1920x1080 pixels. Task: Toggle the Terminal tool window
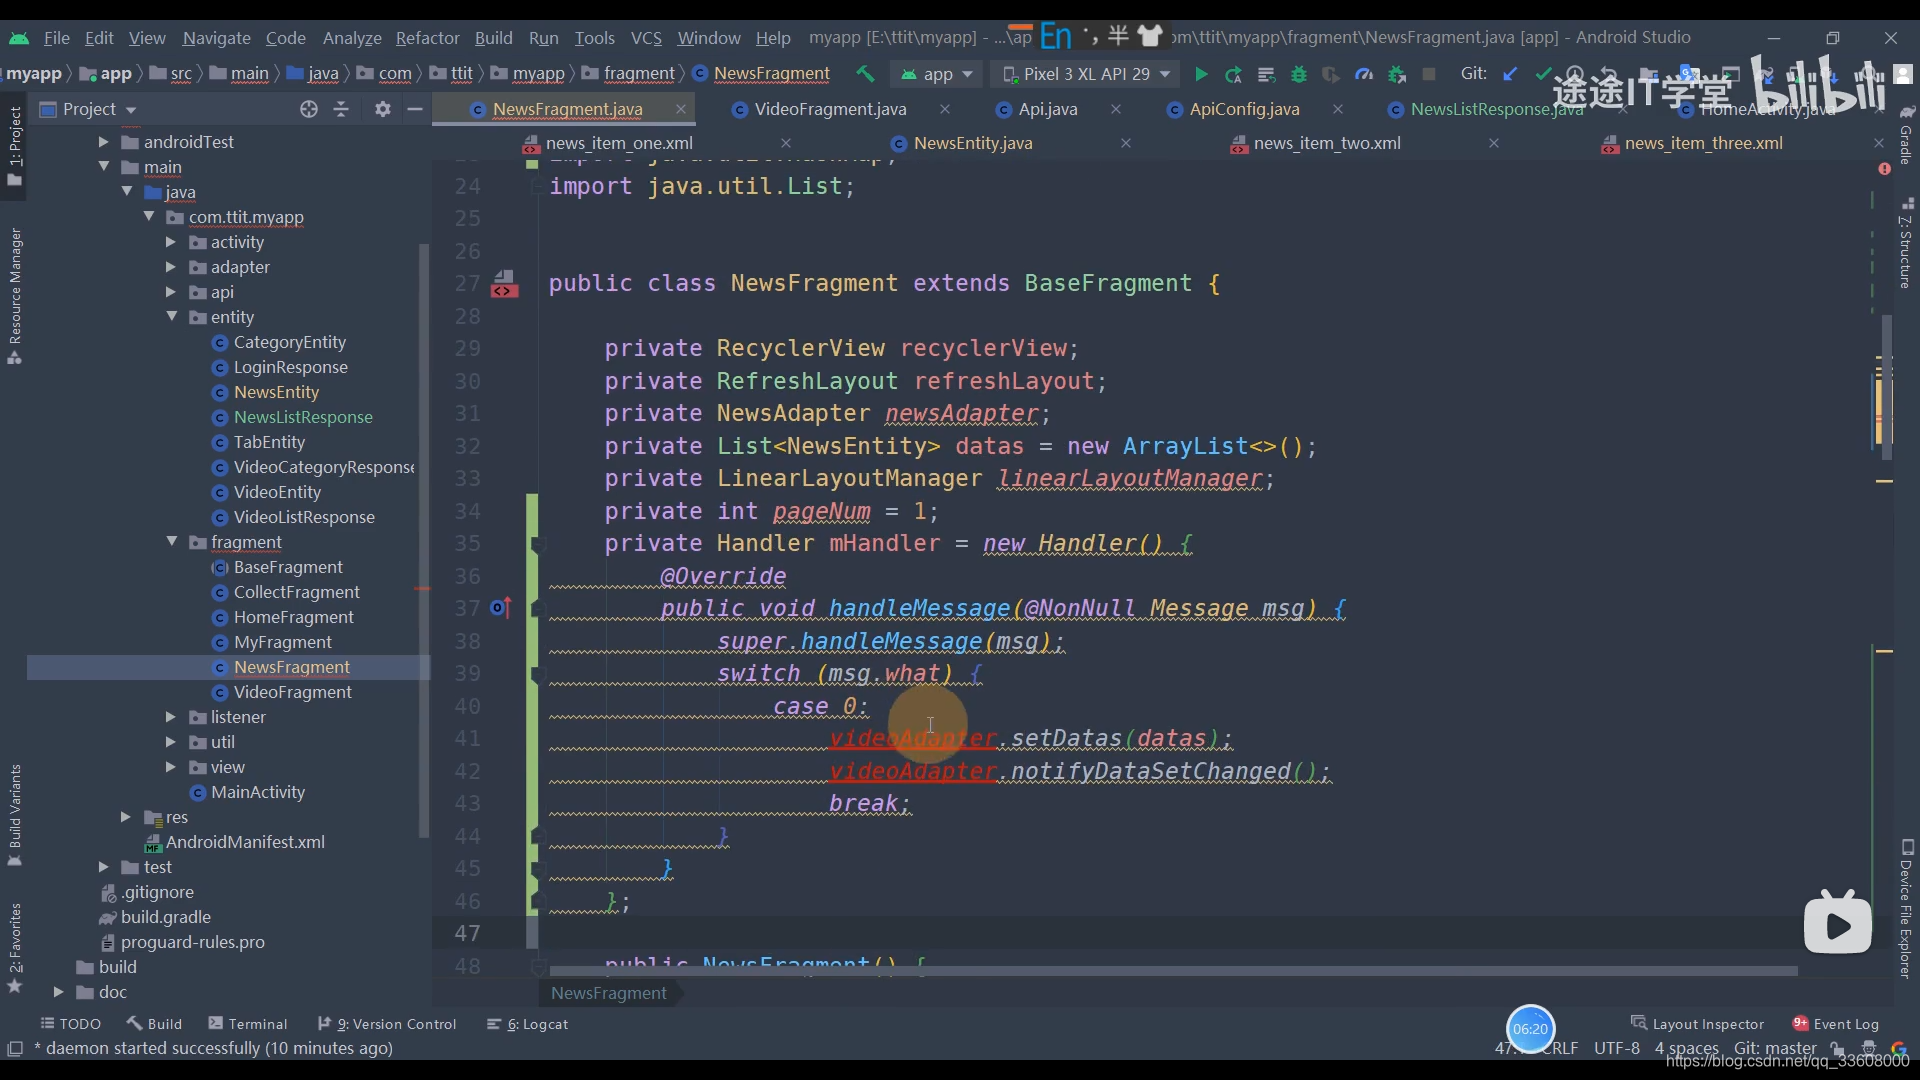[247, 1024]
